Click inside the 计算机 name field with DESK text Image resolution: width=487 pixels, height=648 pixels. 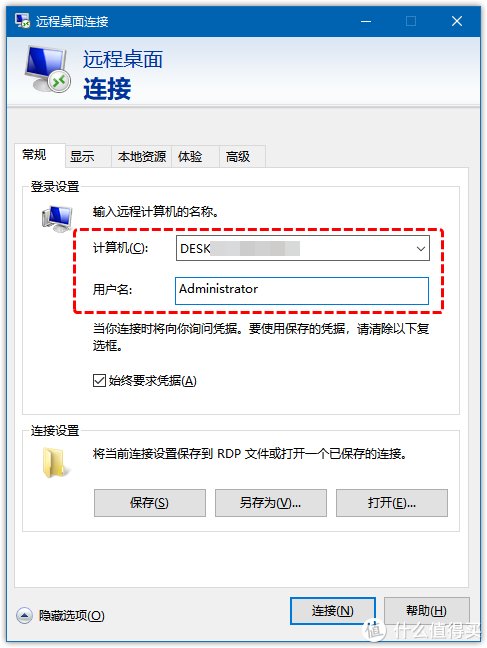click(294, 248)
